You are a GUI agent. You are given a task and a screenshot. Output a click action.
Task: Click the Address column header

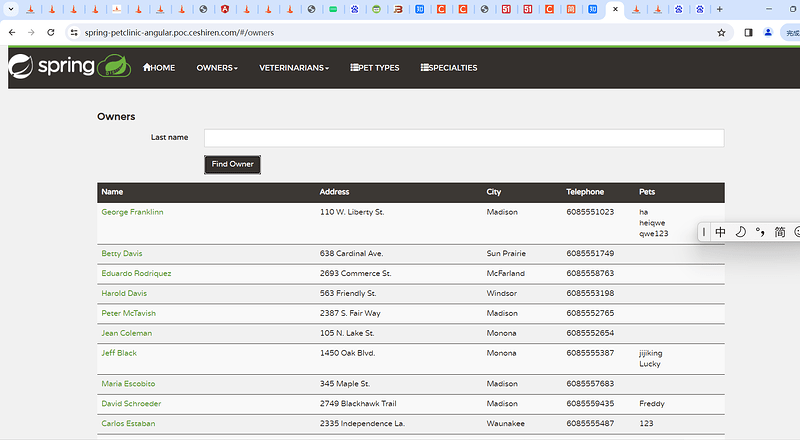334,192
